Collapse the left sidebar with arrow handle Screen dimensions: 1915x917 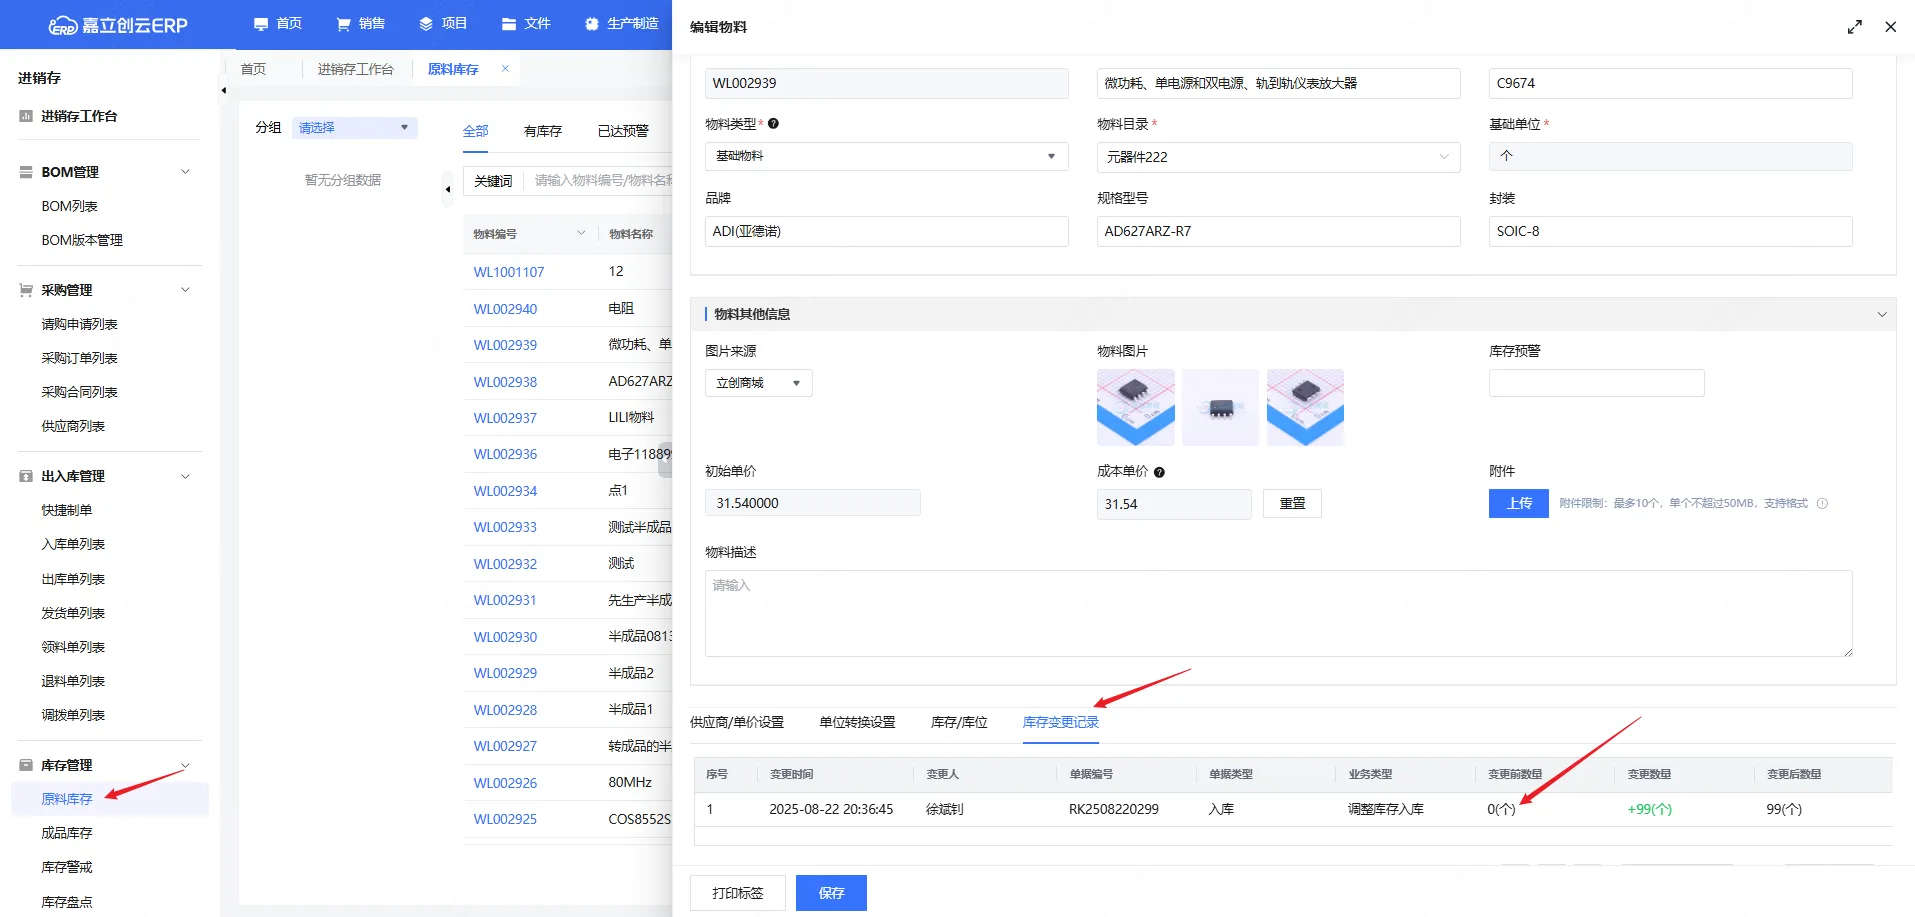[223, 91]
